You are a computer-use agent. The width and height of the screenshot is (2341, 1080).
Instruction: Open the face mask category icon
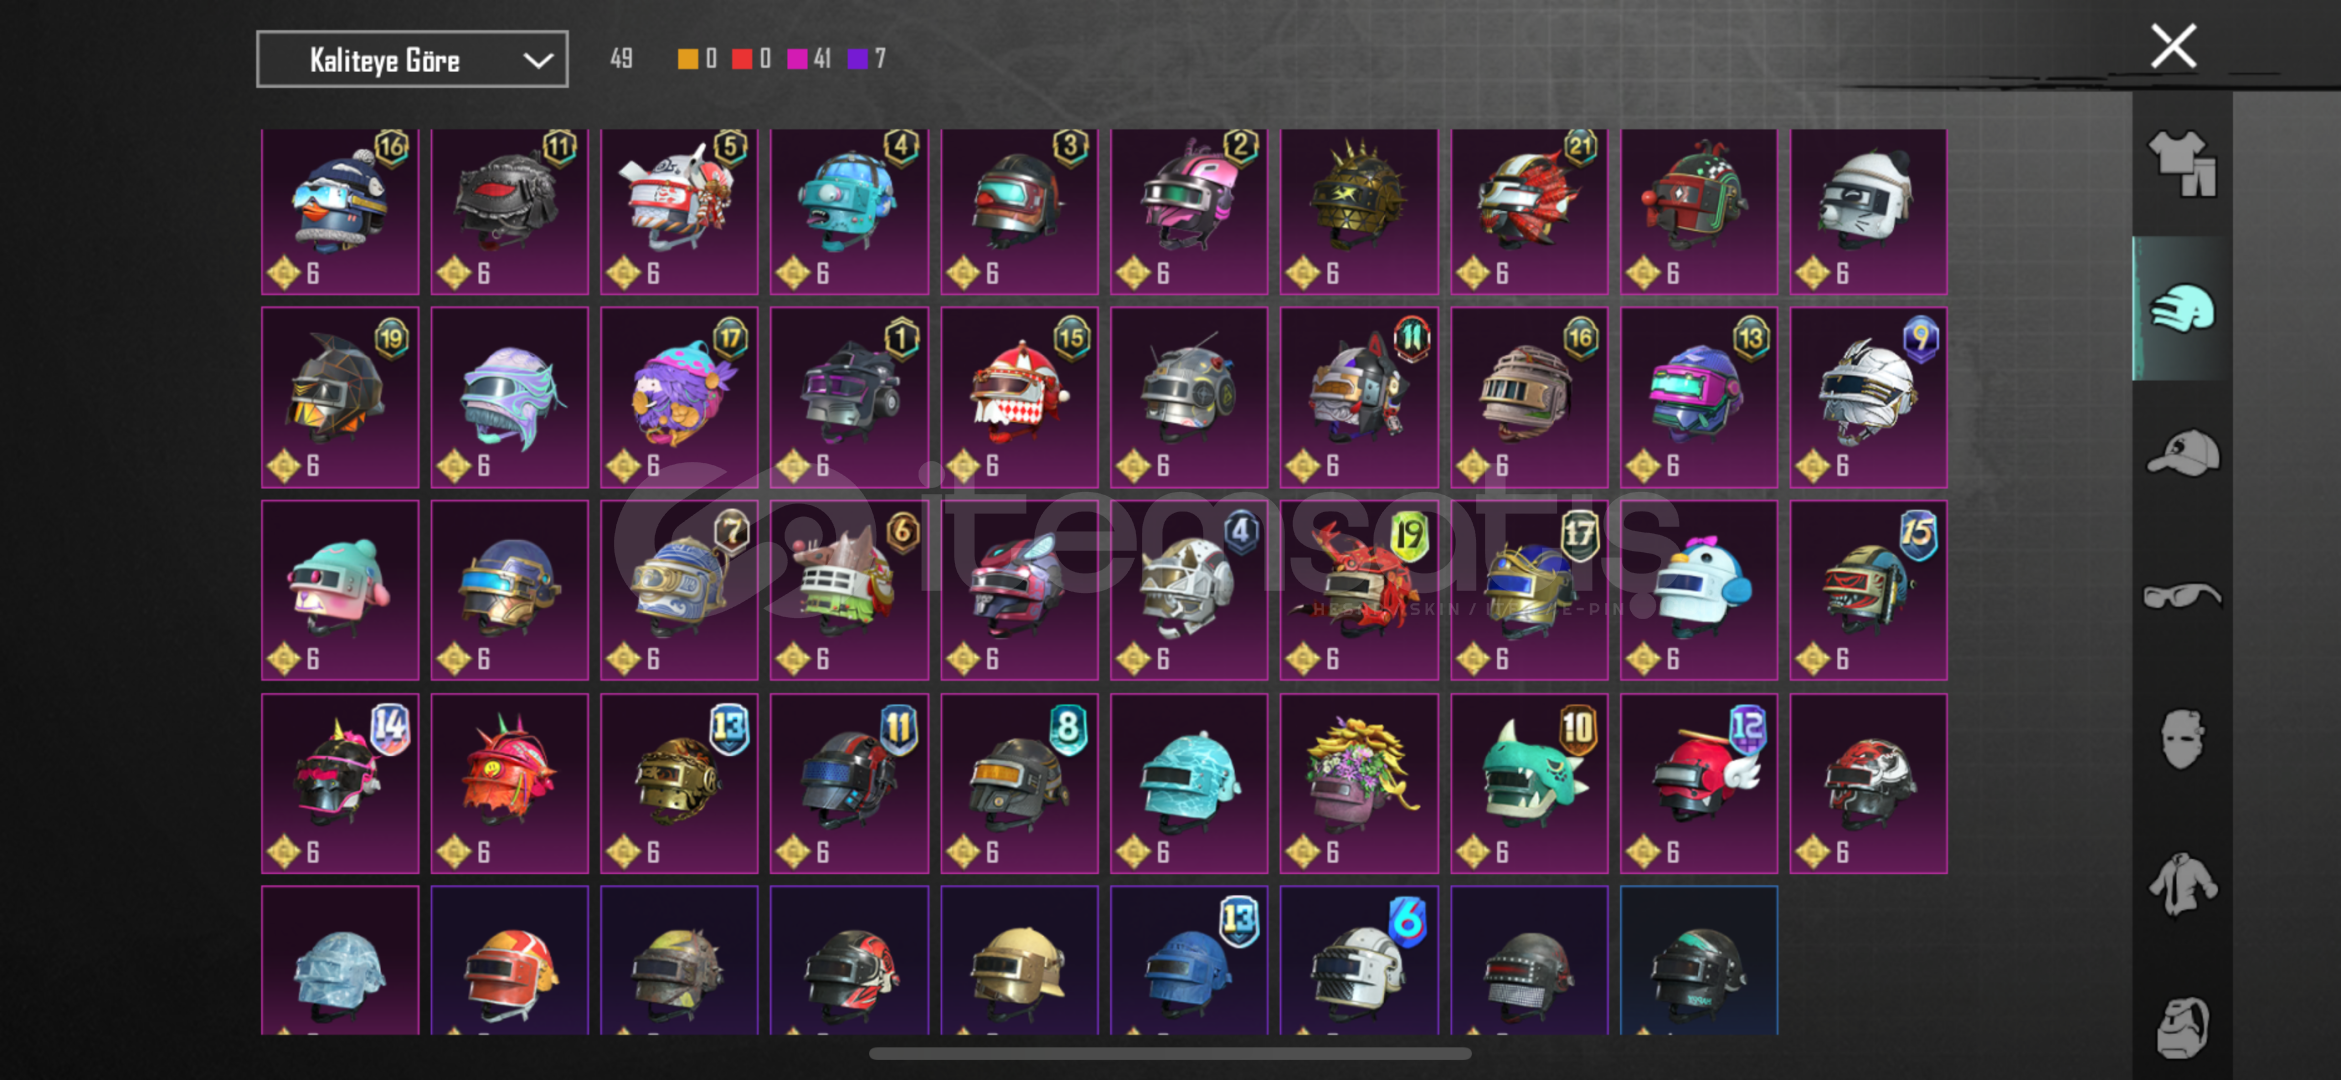click(2183, 739)
